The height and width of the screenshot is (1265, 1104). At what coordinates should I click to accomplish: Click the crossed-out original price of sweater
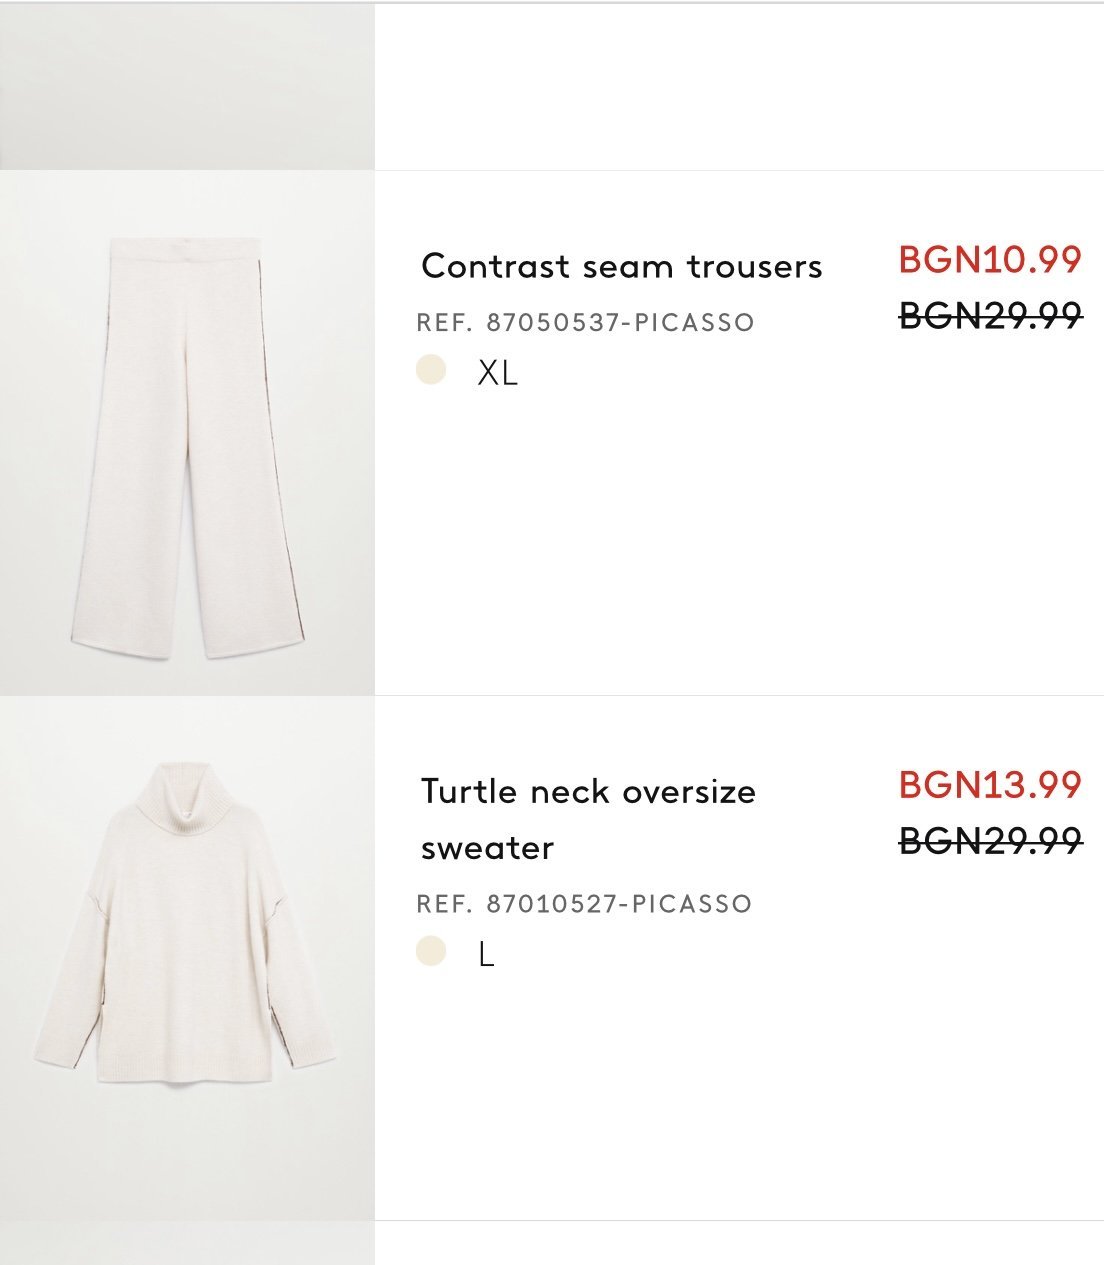(x=990, y=840)
